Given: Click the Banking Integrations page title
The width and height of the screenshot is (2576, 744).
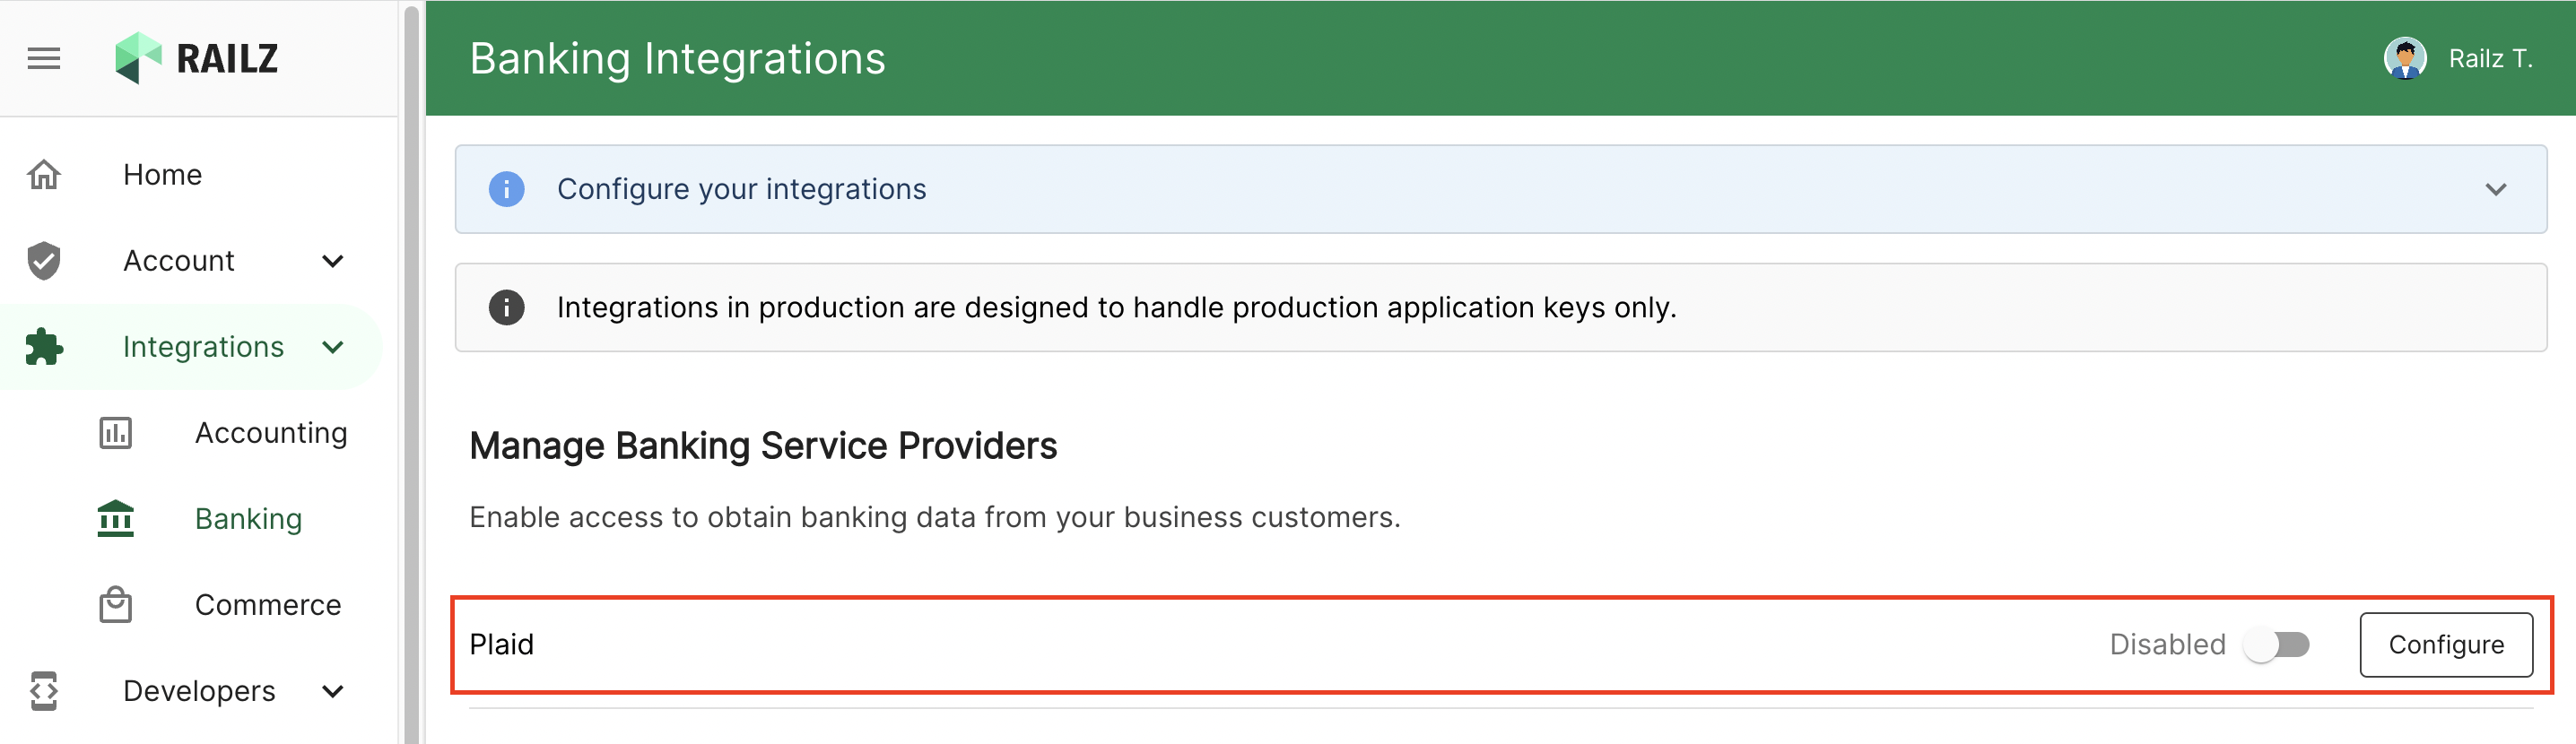Looking at the screenshot, I should coord(677,58).
